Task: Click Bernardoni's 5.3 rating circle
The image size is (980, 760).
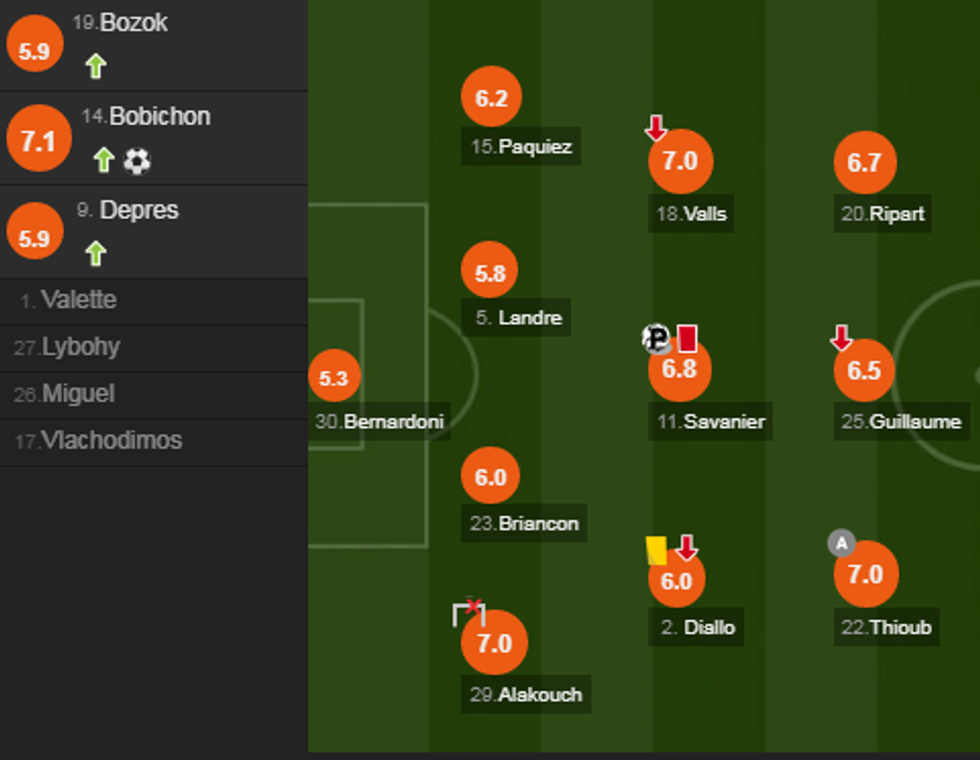Action: point(333,378)
